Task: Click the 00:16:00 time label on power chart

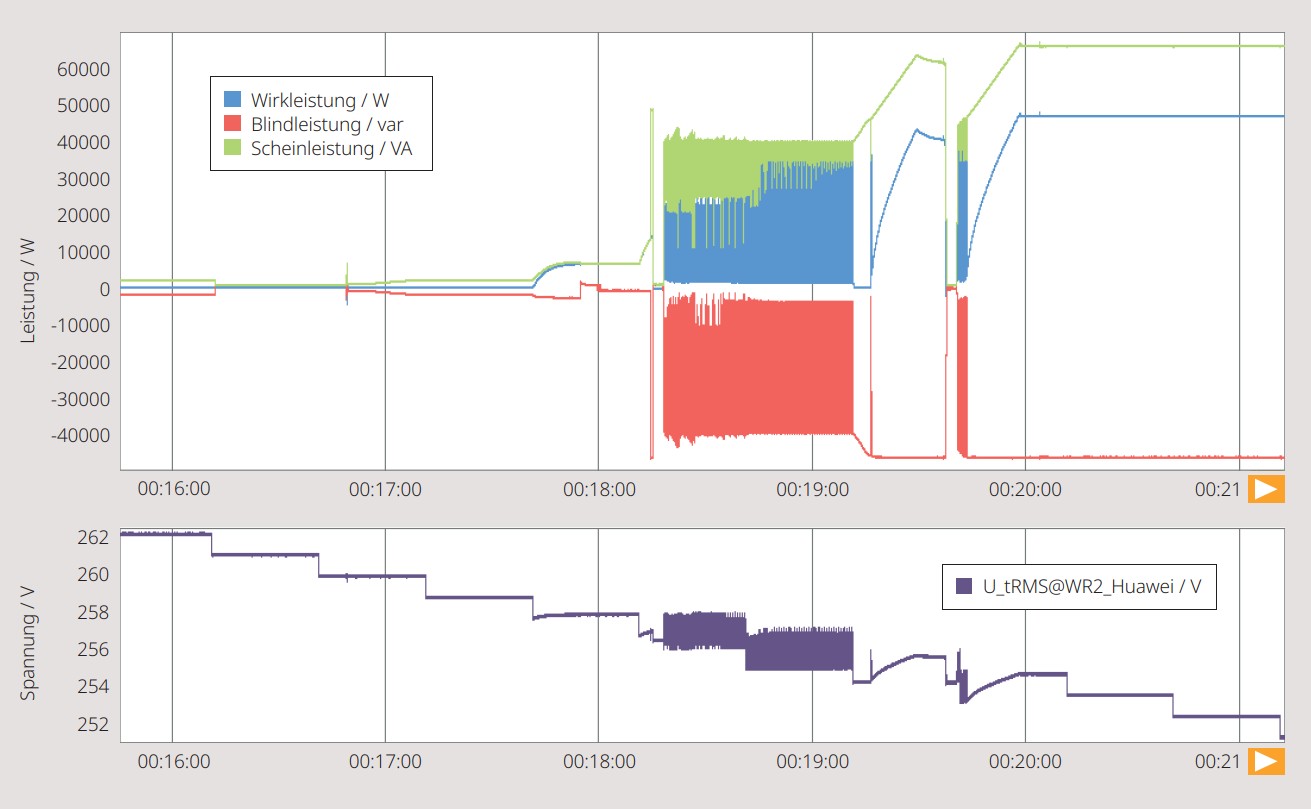Action: click(x=173, y=490)
